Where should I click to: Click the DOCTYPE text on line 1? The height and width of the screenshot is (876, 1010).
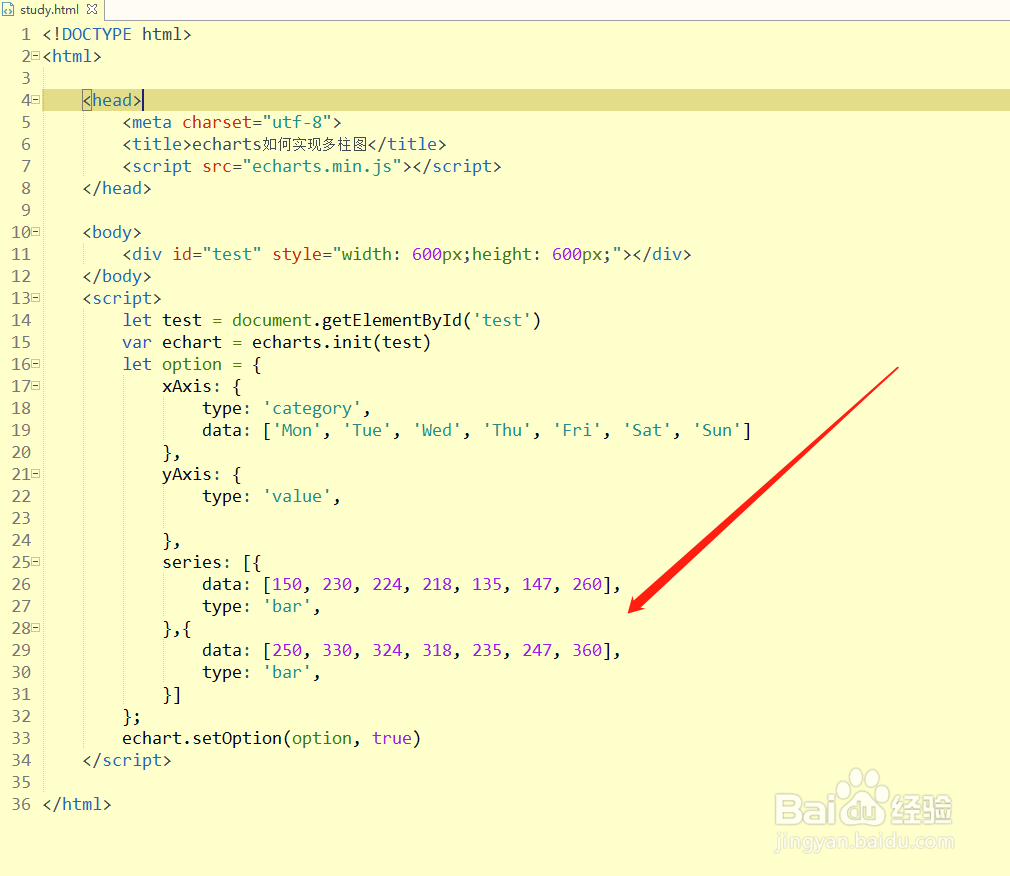pos(97,34)
